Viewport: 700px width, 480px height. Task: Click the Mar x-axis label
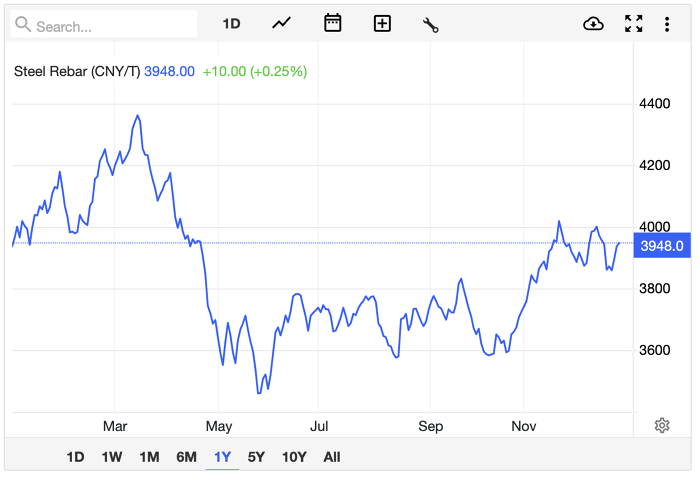pos(115,426)
